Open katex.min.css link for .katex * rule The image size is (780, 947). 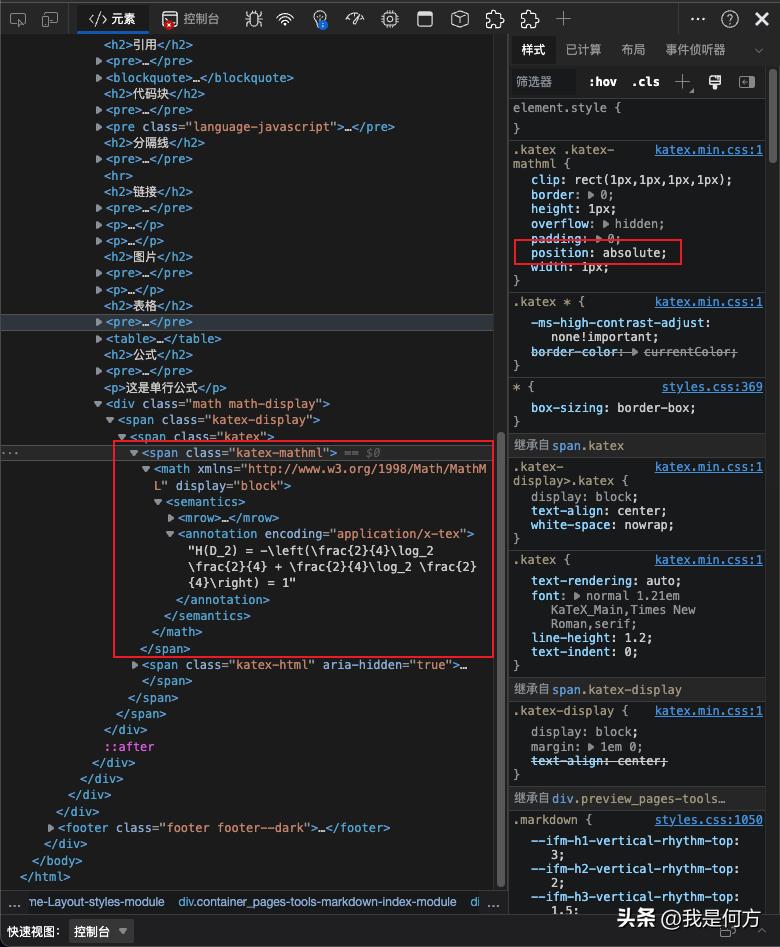pos(709,301)
